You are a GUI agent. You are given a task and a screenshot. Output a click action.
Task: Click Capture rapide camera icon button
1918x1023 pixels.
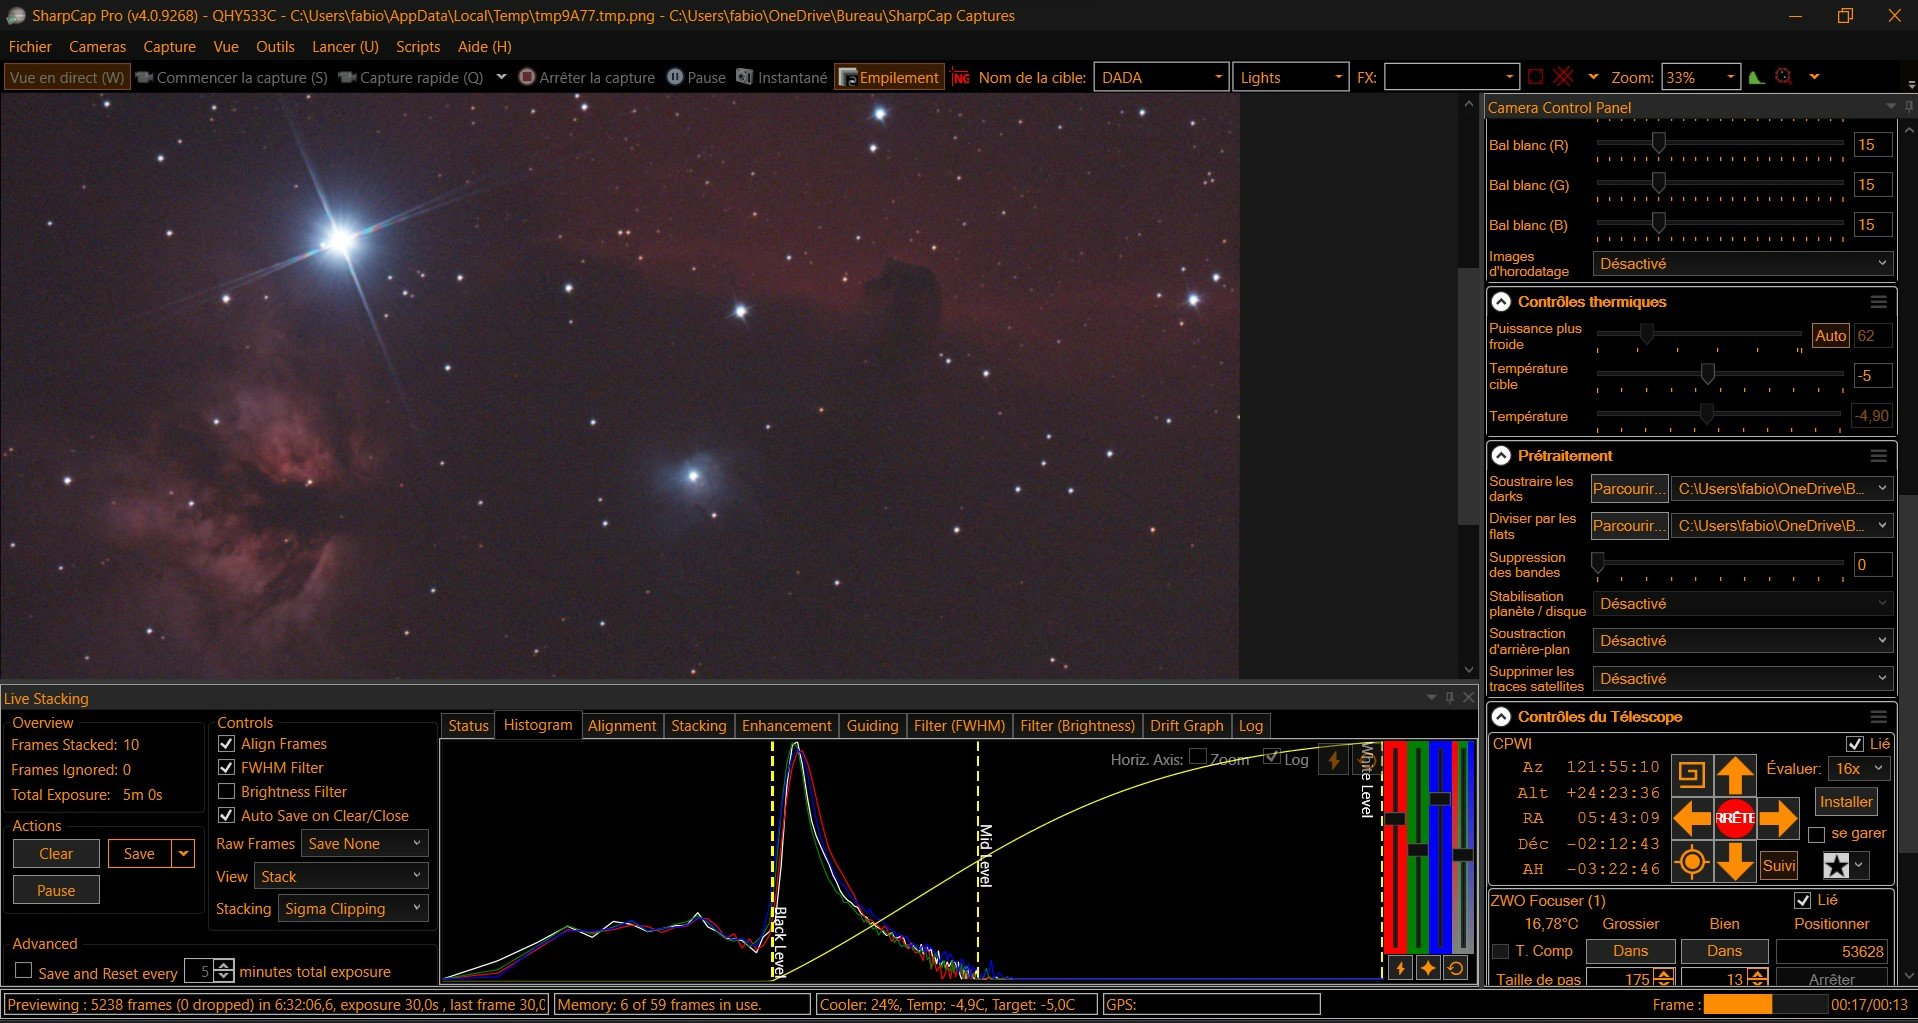[x=411, y=77]
